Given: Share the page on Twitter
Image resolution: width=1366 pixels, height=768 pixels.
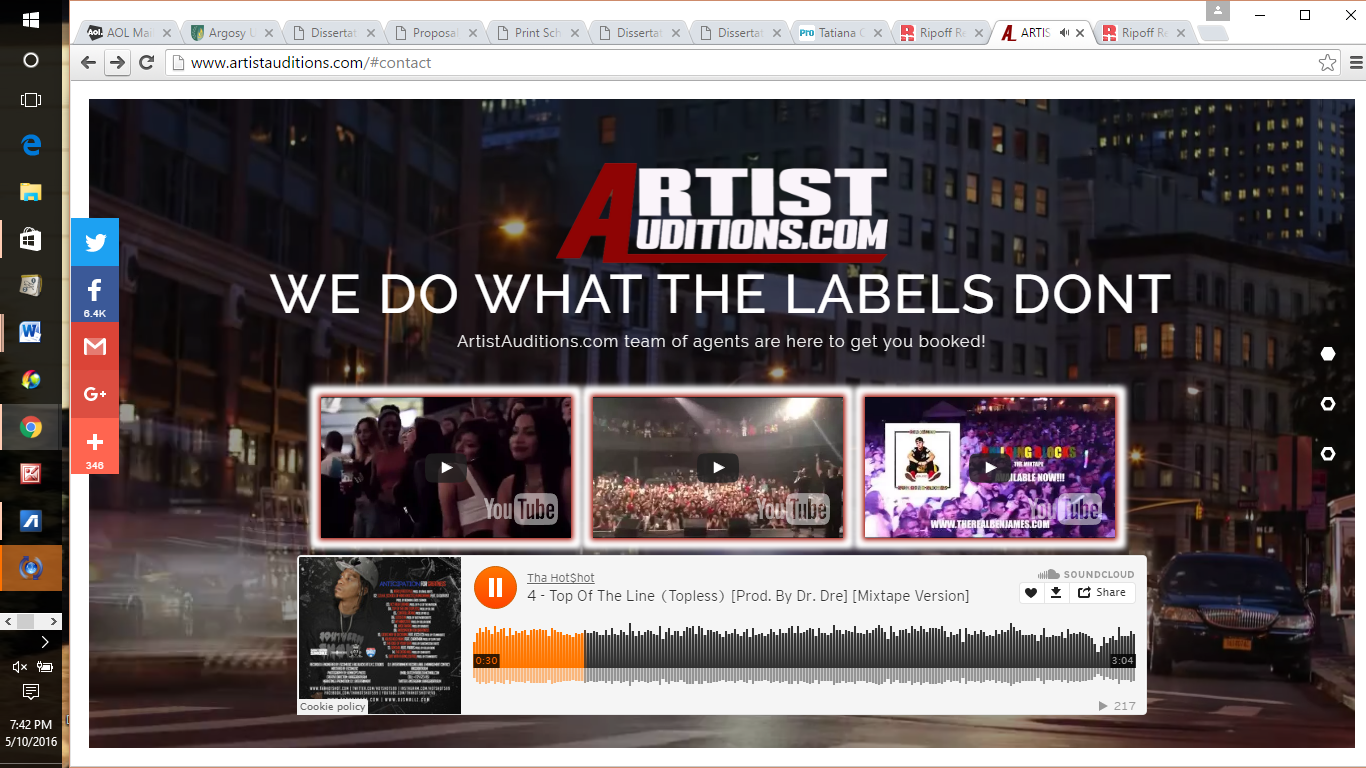Looking at the screenshot, I should pyautogui.click(x=95, y=242).
